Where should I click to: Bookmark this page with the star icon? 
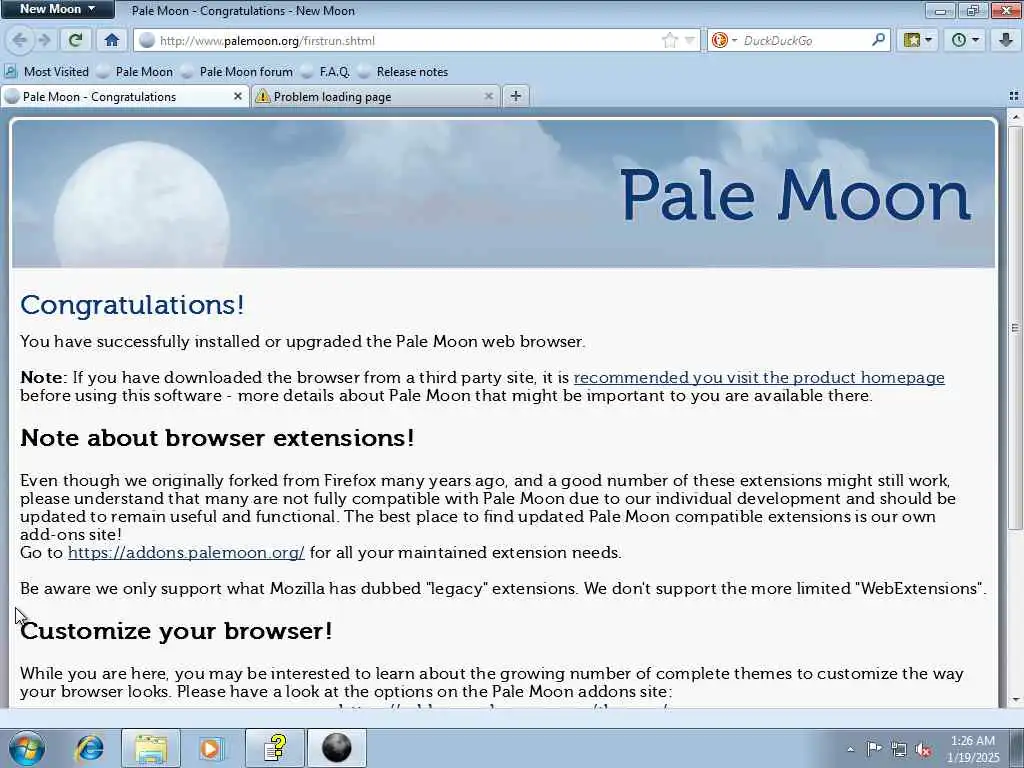tap(669, 40)
